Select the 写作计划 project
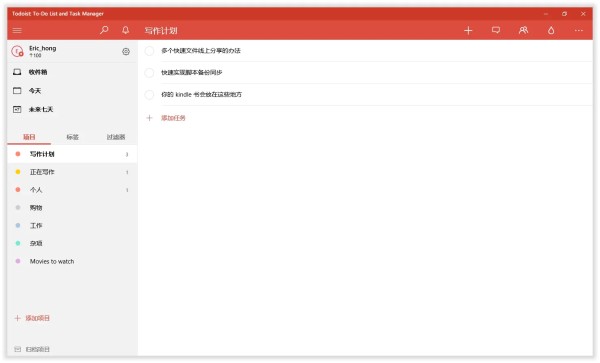The image size is (600, 363). click(x=72, y=154)
